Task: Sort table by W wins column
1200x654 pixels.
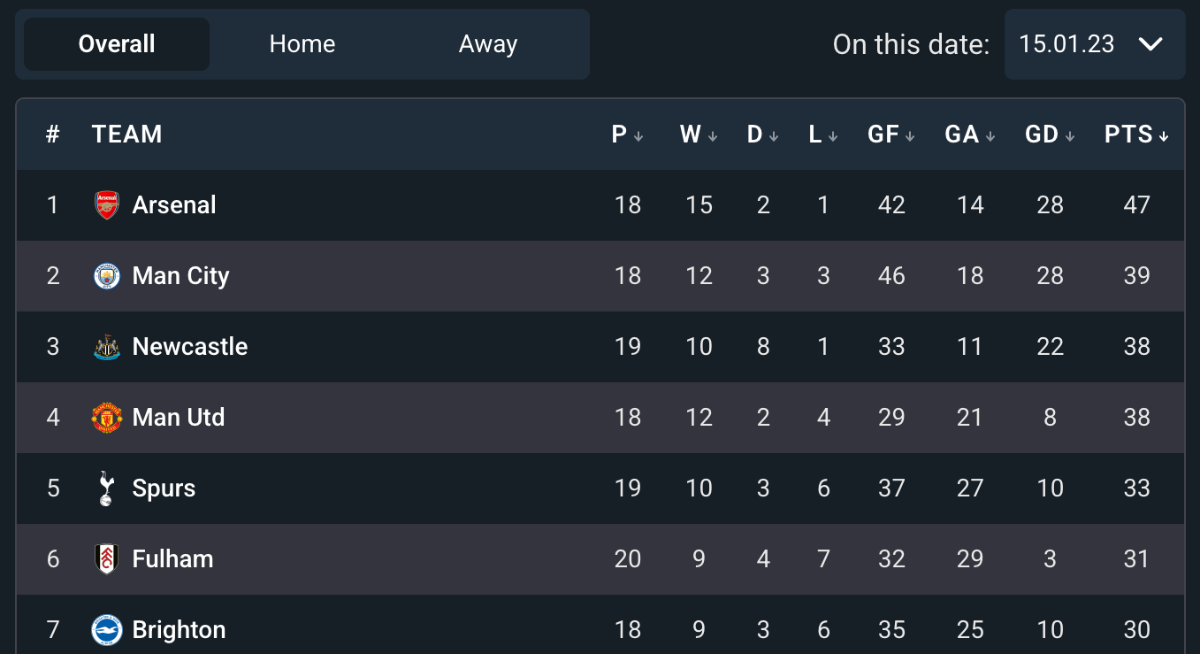Action: pyautogui.click(x=698, y=135)
